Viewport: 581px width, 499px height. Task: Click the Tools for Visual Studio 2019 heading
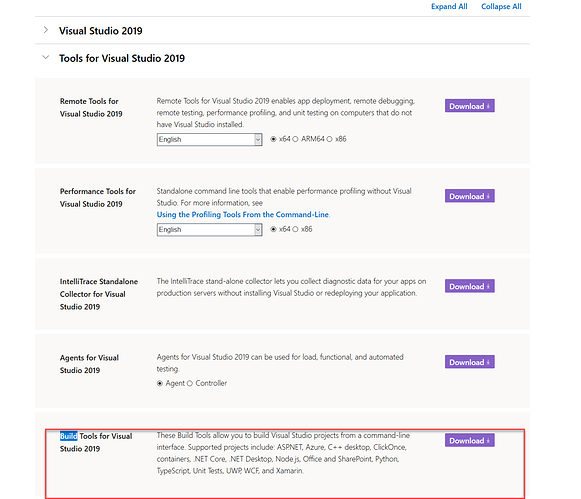click(x=122, y=58)
